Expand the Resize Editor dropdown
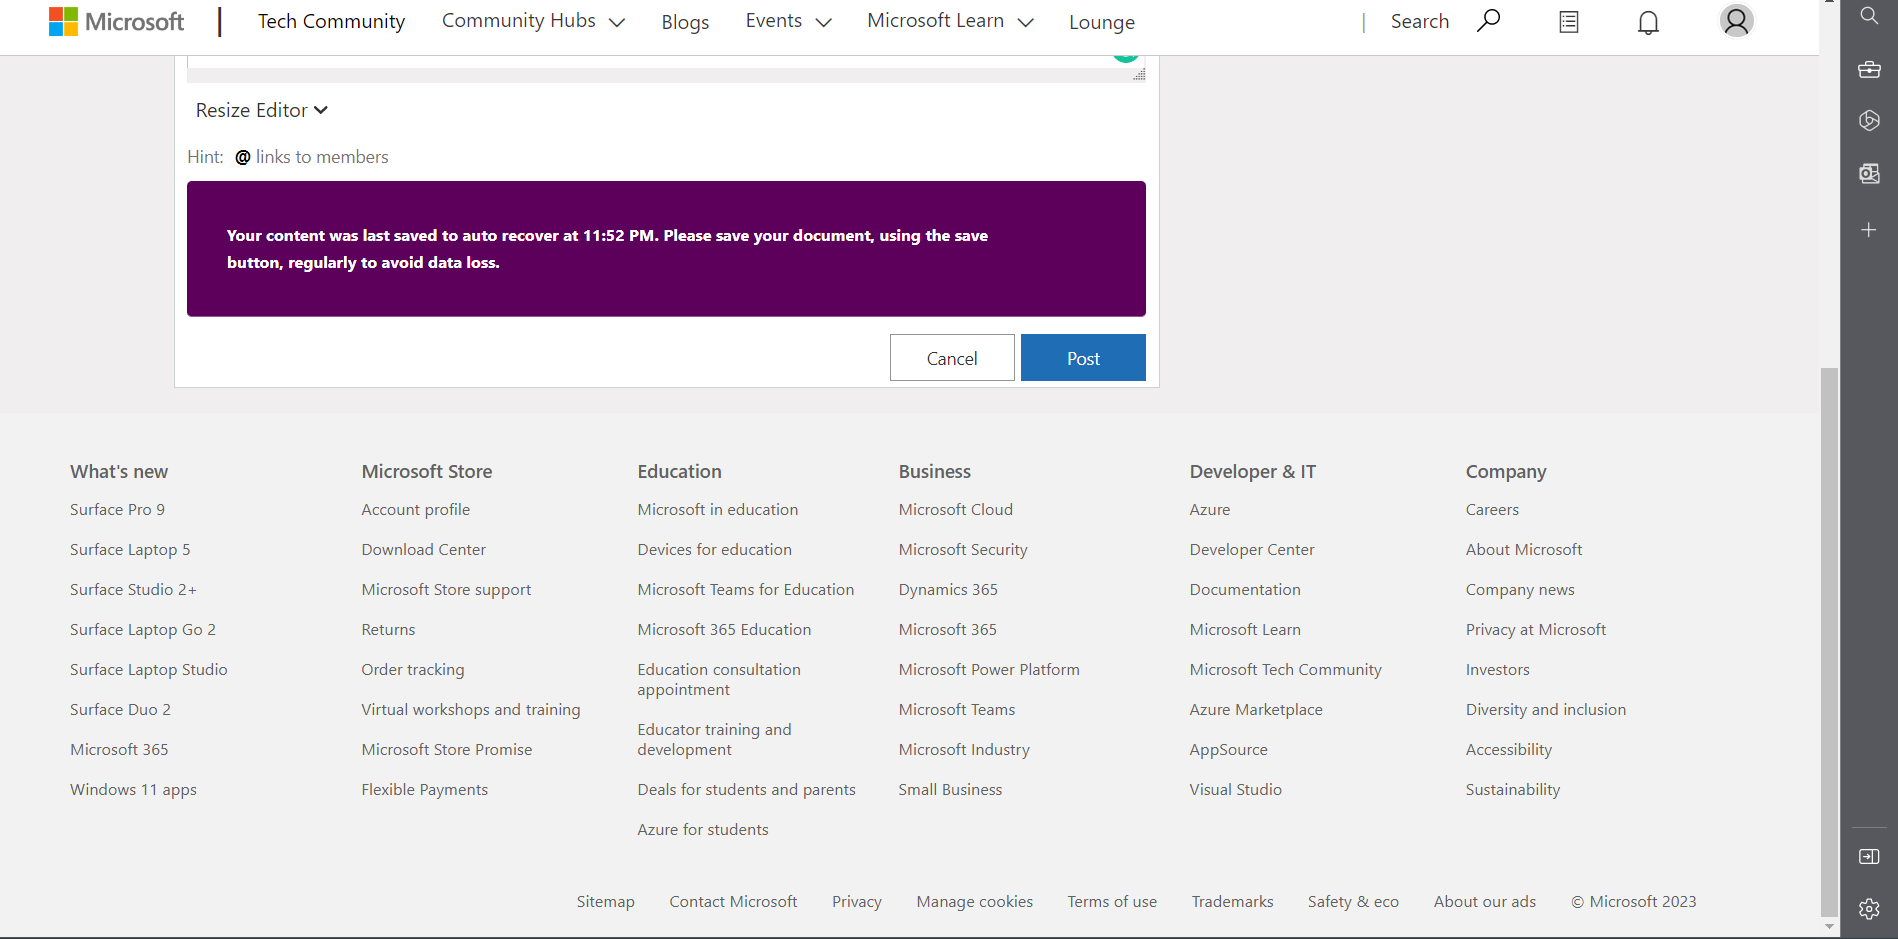 click(261, 111)
